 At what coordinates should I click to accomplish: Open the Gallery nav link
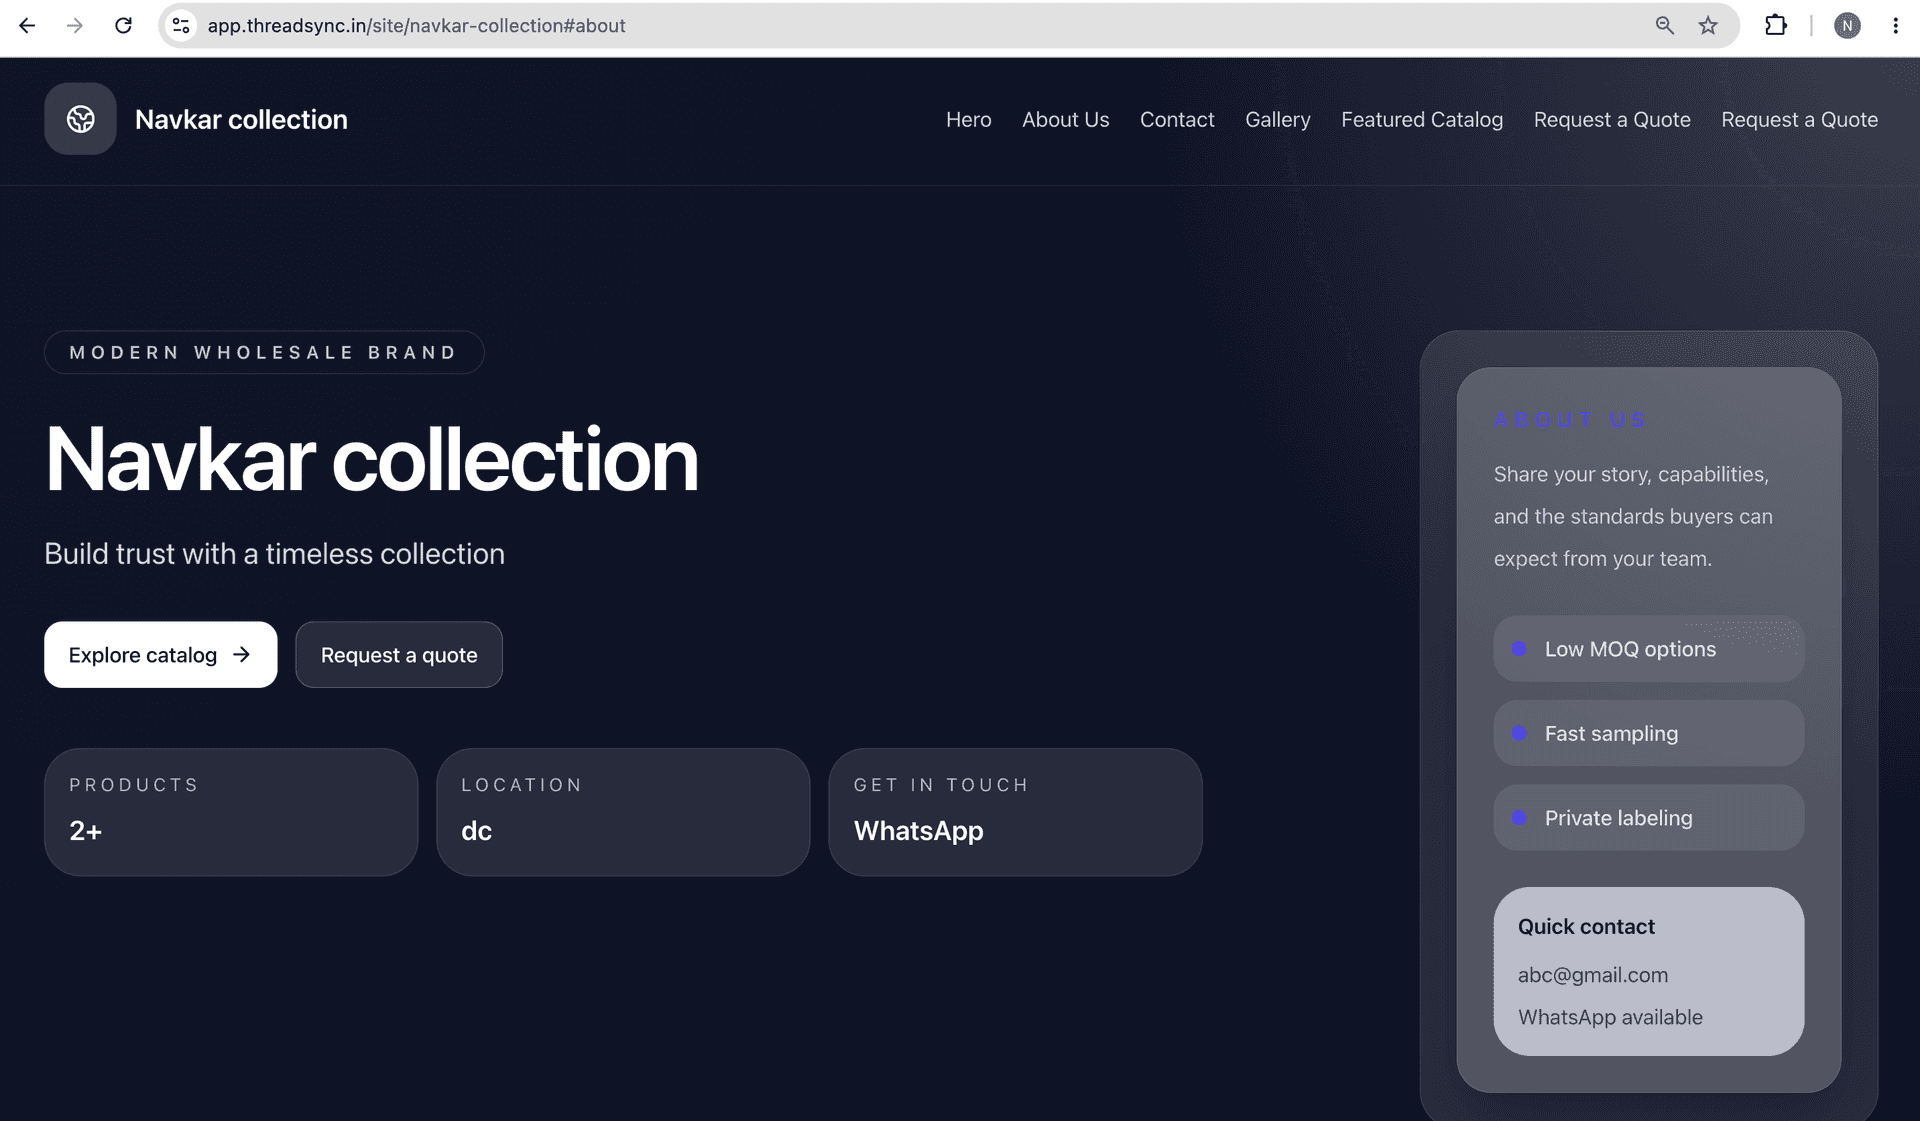pos(1277,120)
